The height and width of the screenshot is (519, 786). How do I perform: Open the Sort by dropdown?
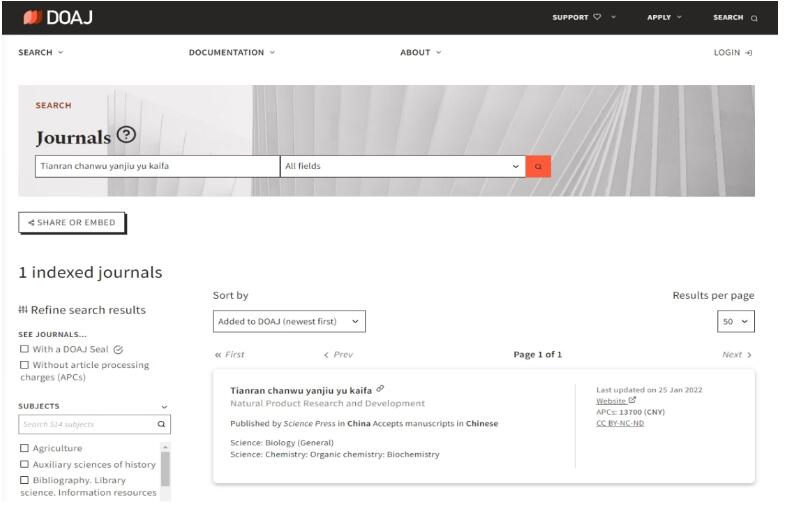click(x=289, y=322)
